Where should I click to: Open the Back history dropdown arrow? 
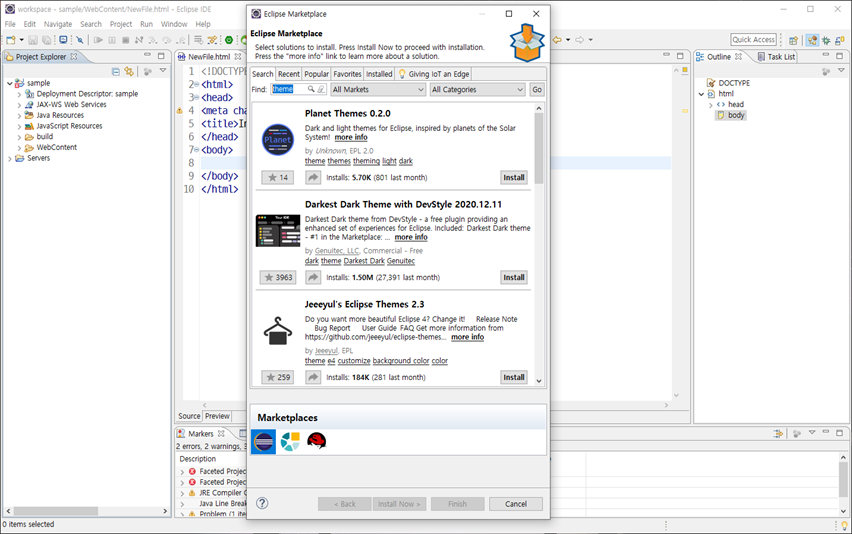coord(568,40)
